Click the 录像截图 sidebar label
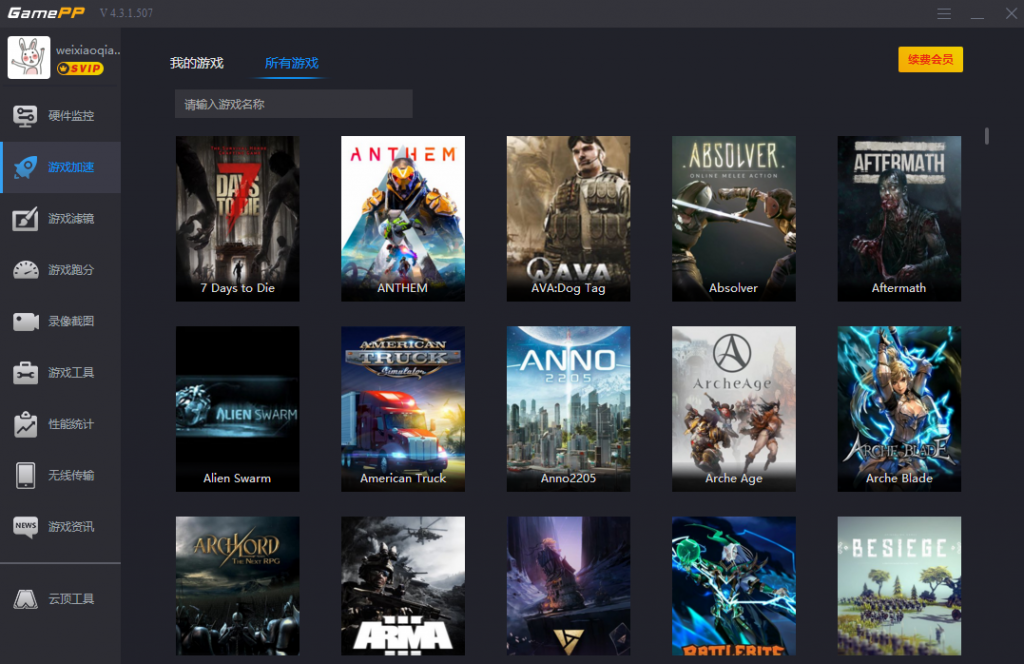Image resolution: width=1024 pixels, height=664 pixels. tap(71, 321)
